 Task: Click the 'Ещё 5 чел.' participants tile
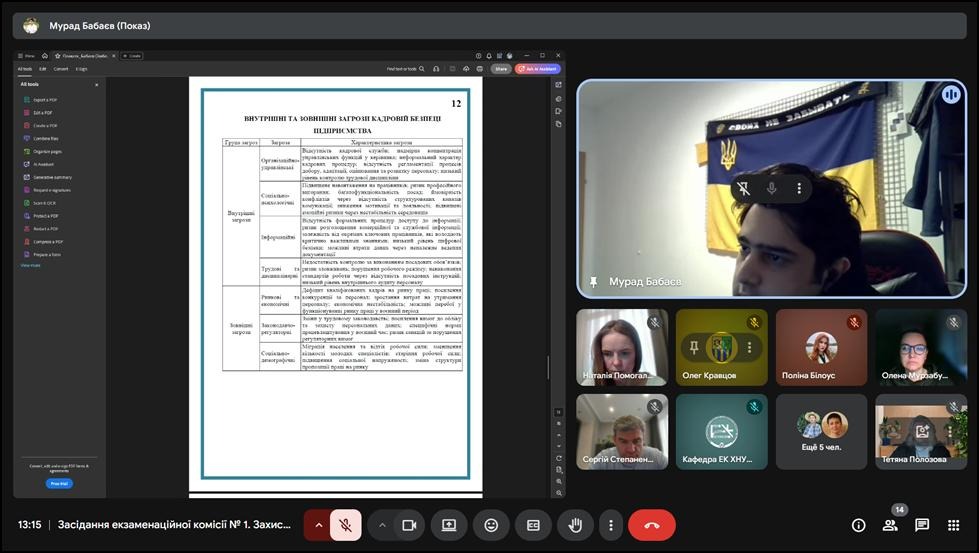[x=821, y=432]
